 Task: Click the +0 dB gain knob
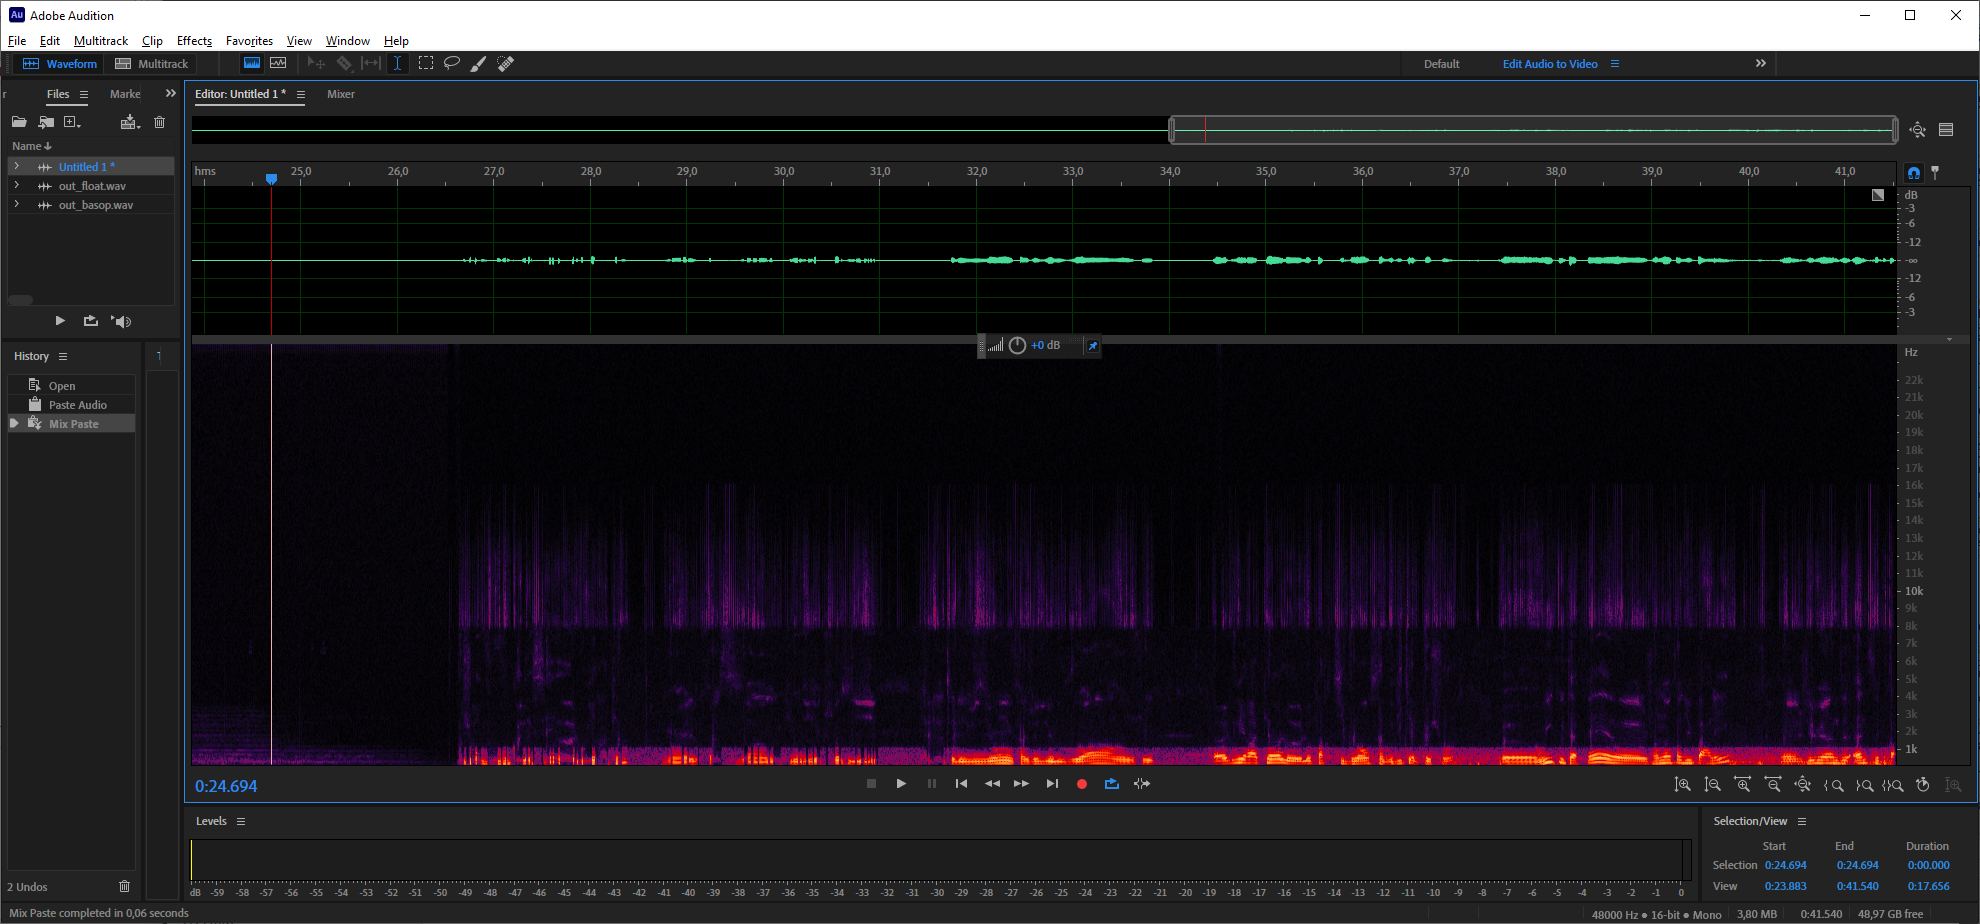1017,345
